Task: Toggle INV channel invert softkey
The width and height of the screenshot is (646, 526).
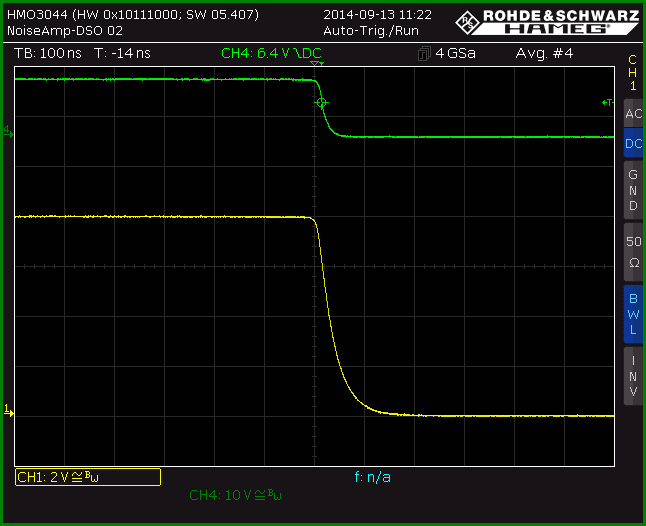Action: [x=633, y=376]
